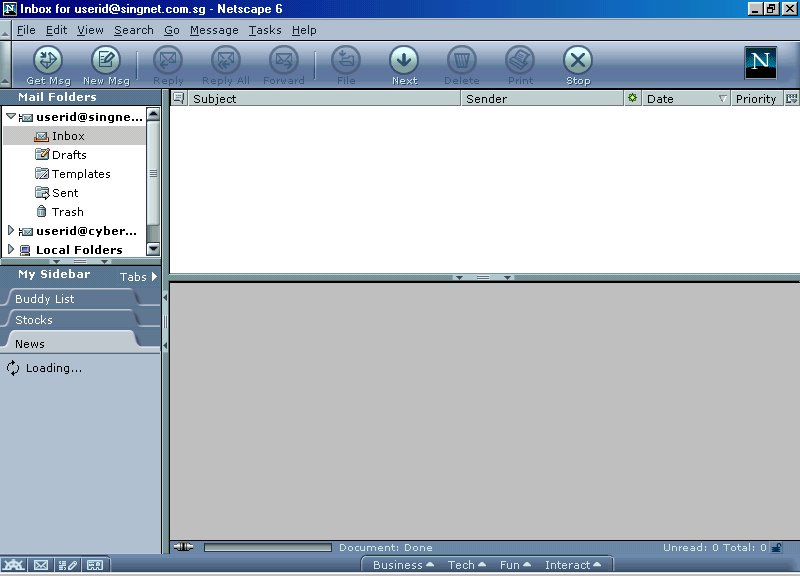Click the Templates folder icon
The image size is (800, 576).
(42, 173)
